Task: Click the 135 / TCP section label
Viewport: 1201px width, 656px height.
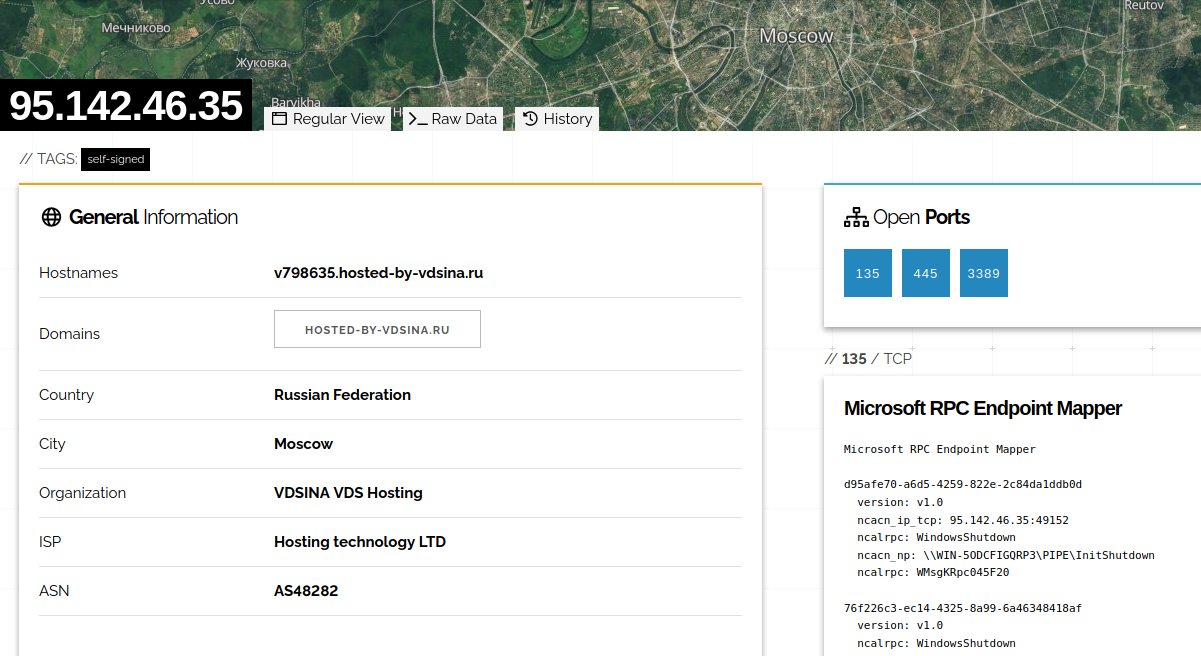Action: point(868,358)
